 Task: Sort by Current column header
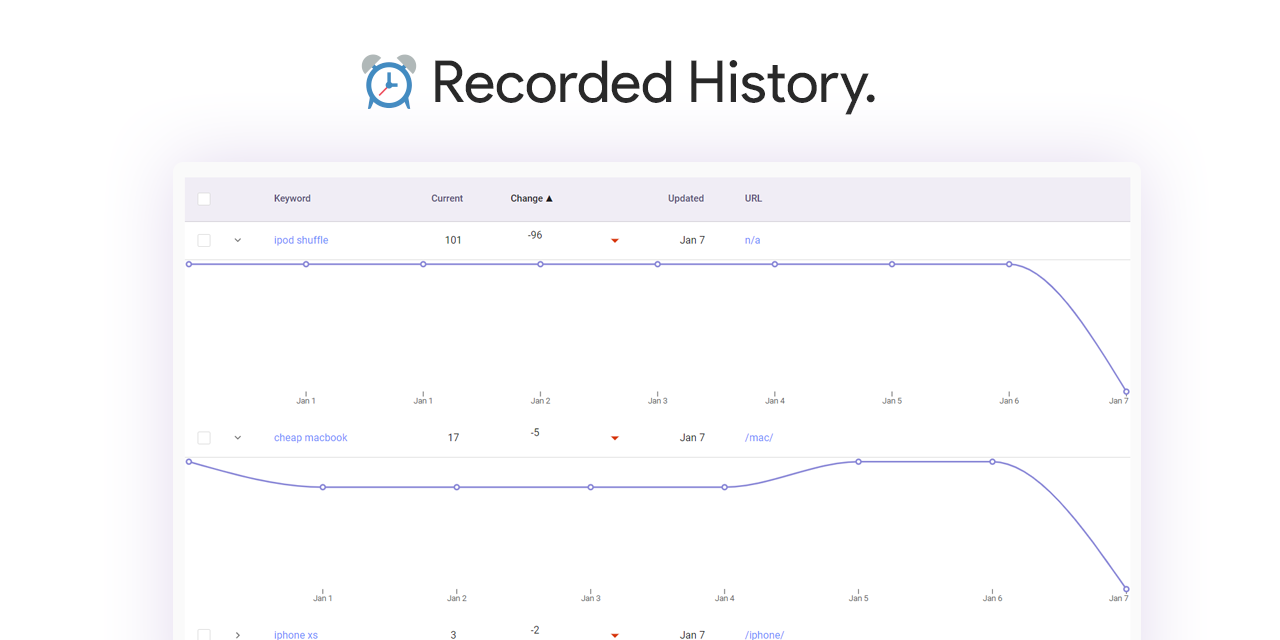coord(447,198)
